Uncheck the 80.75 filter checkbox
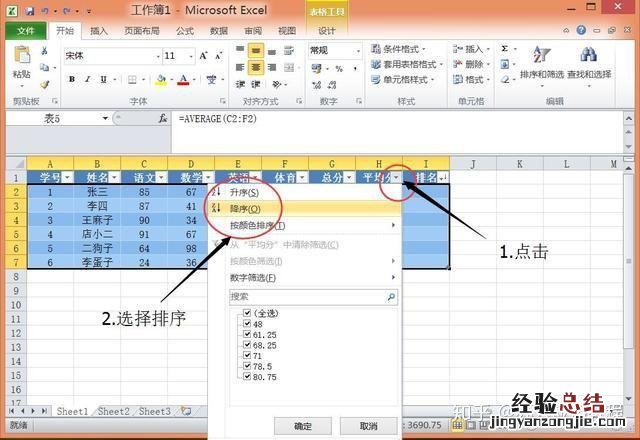This screenshot has width=640, height=440. tap(247, 376)
